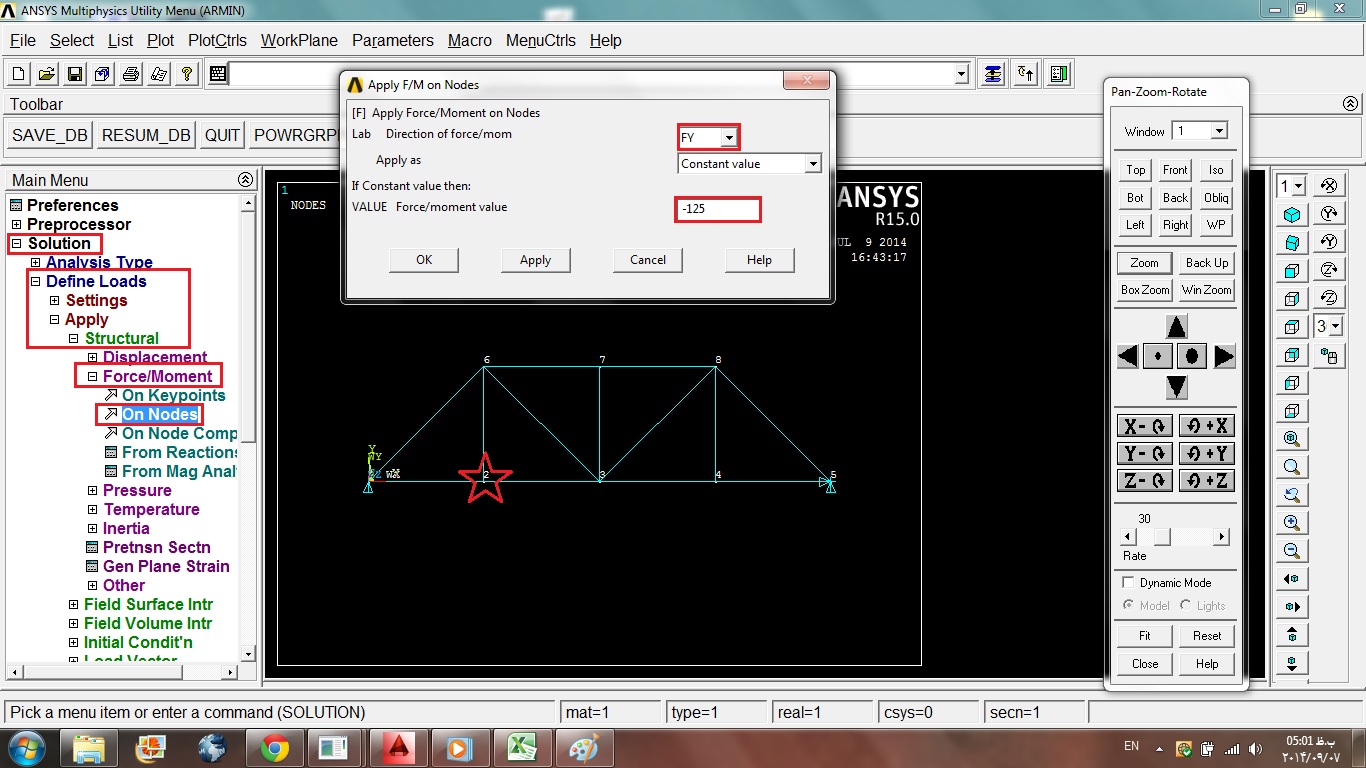Screen dimensions: 1366x768
Task: Open the Window number dropdown
Action: pos(1219,131)
